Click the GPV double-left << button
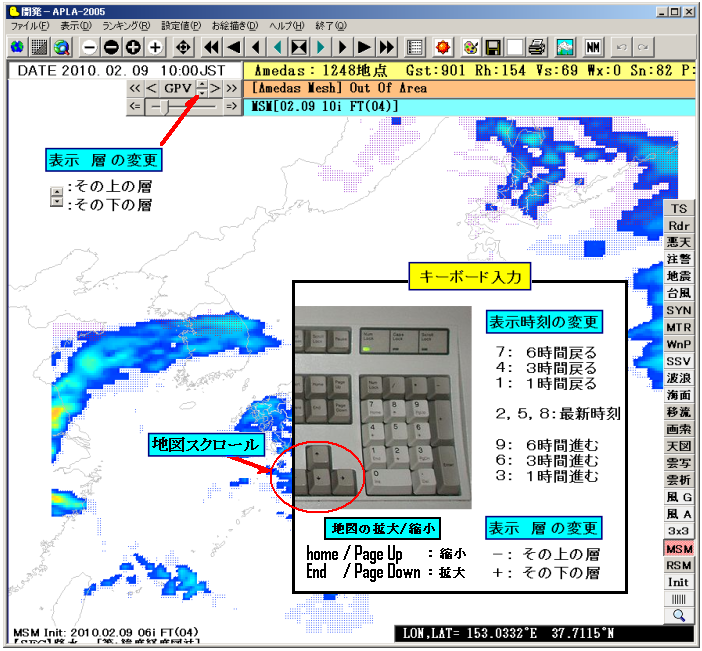Image resolution: width=702 pixels, height=651 pixels. coord(135,89)
